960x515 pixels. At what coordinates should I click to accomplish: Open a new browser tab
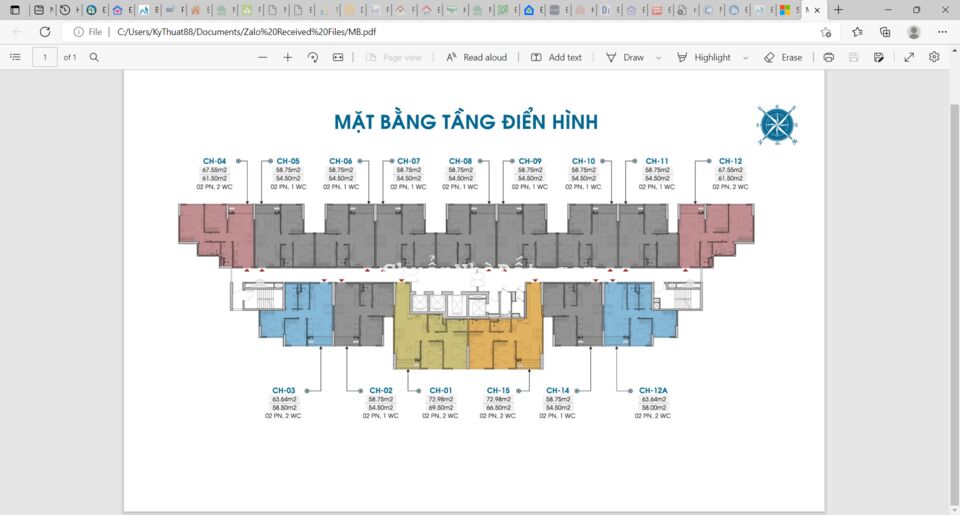tap(838, 10)
